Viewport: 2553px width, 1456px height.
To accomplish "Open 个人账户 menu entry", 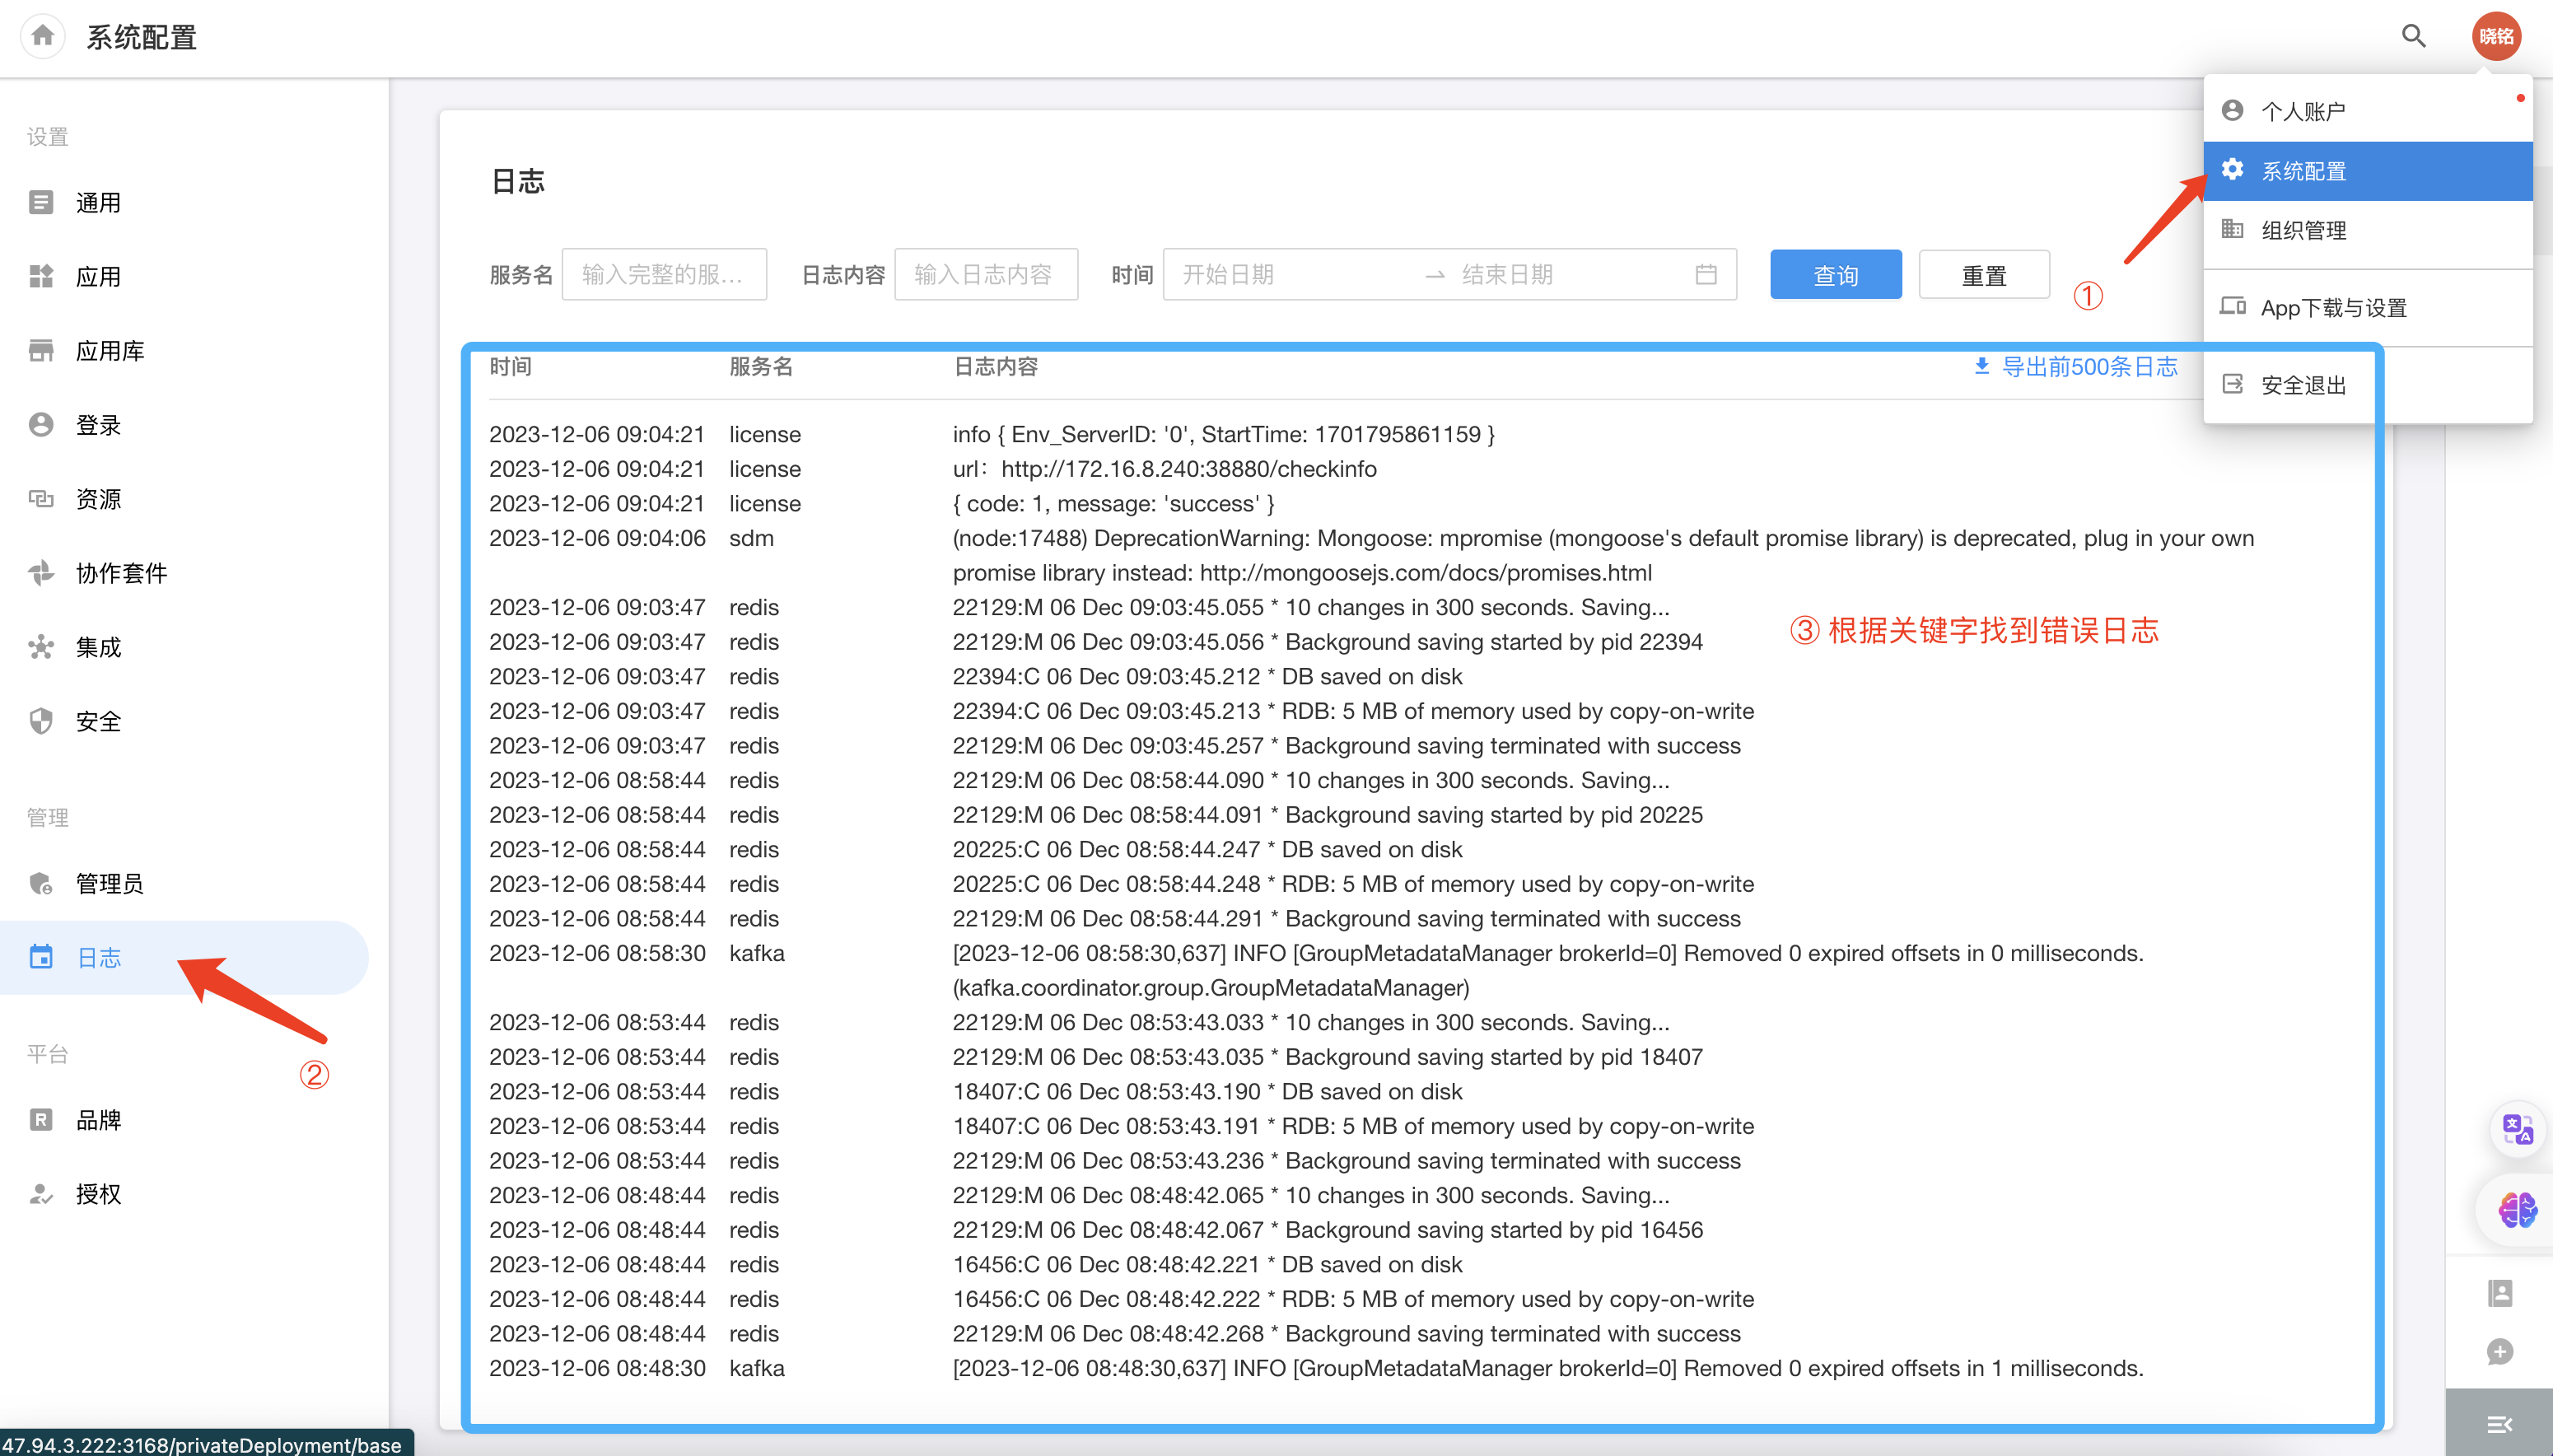I will tap(2303, 111).
